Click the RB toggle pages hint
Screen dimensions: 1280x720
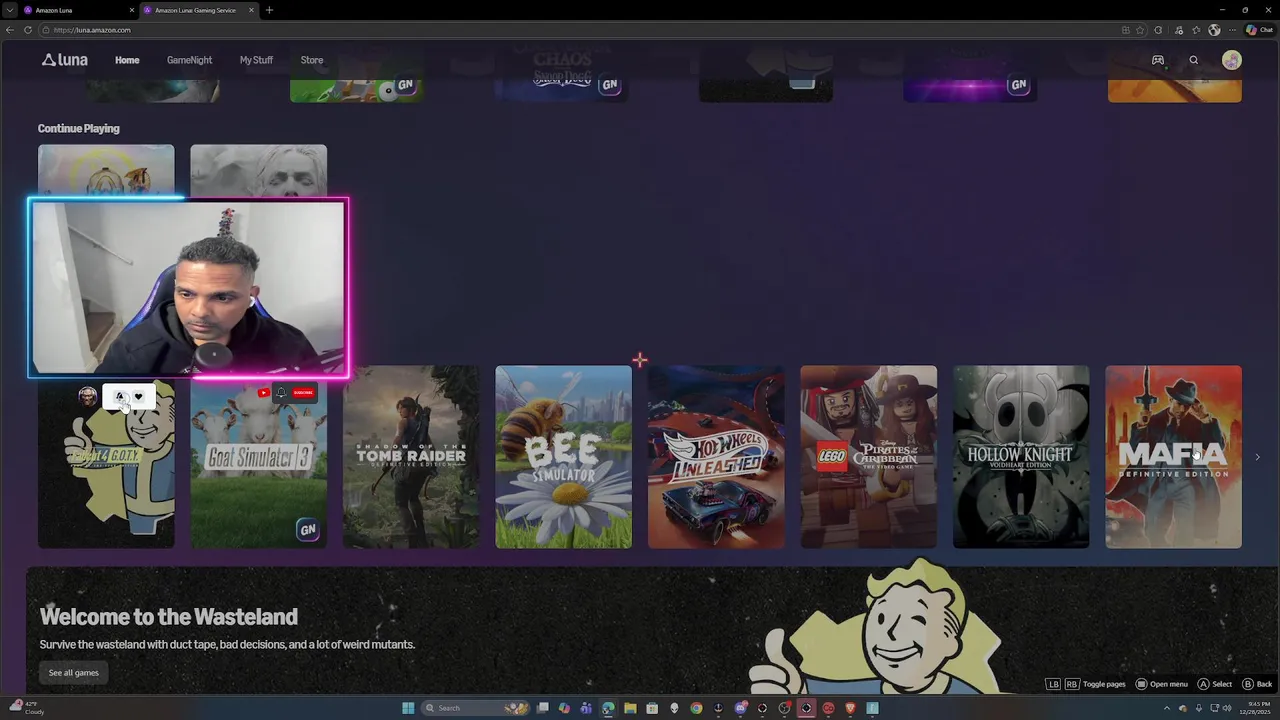1071,684
